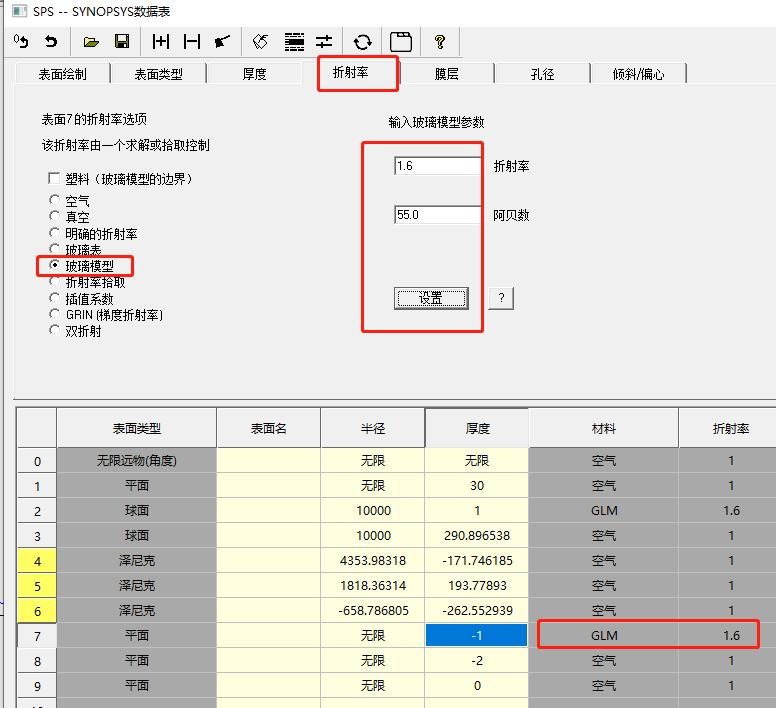
Task: Click the yellow question mark help icon
Action: pyautogui.click(x=439, y=42)
